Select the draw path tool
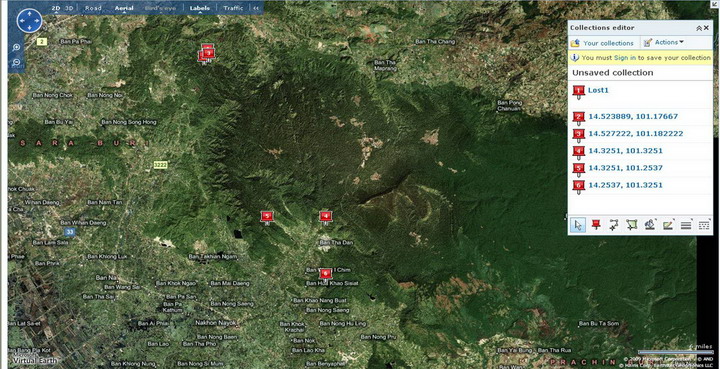This screenshot has width=720, height=369. pos(613,225)
